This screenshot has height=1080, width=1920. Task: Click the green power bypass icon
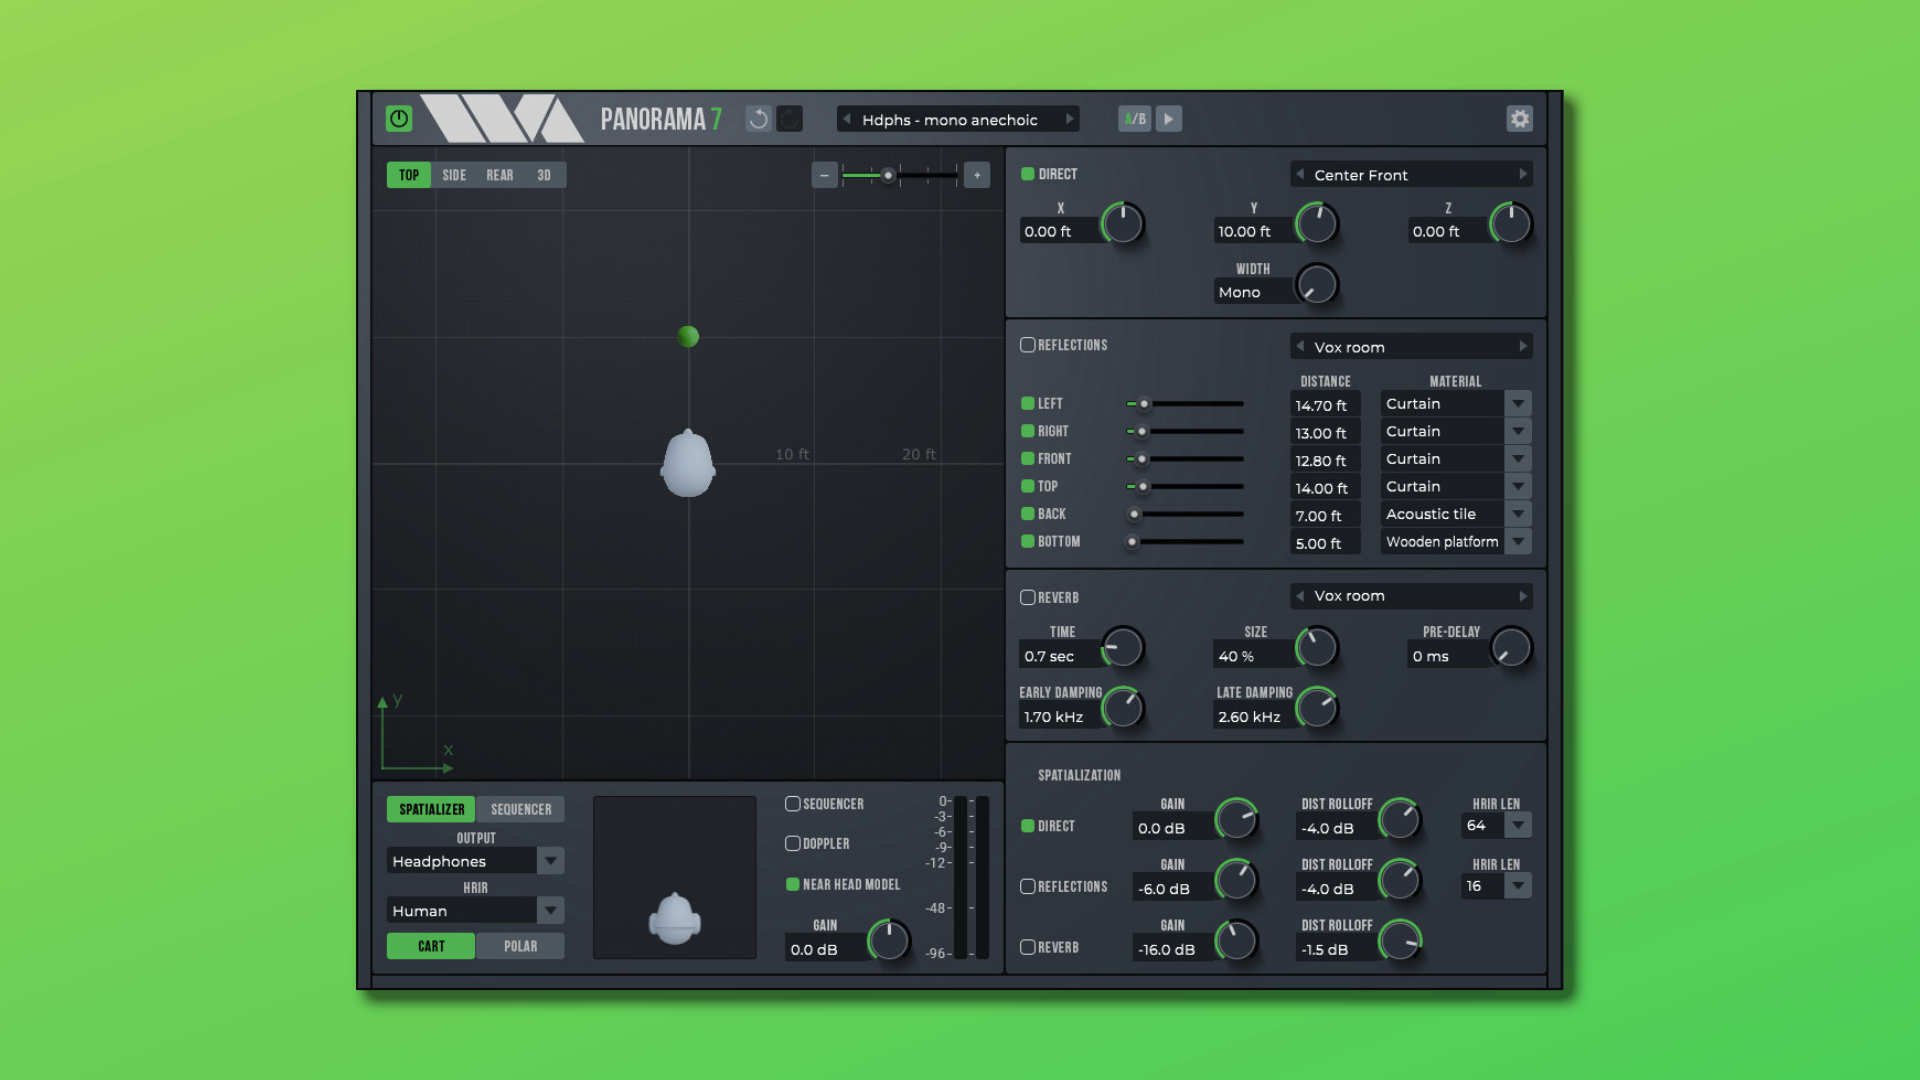[x=398, y=119]
